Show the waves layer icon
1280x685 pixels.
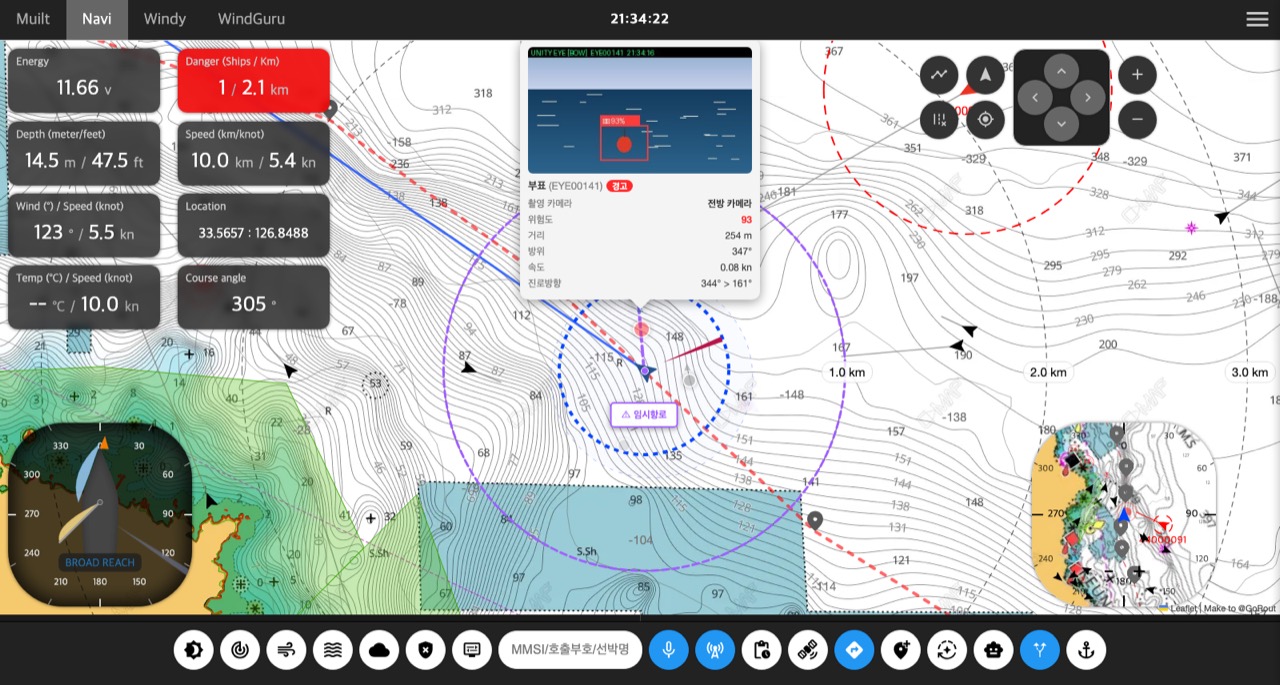pos(333,650)
